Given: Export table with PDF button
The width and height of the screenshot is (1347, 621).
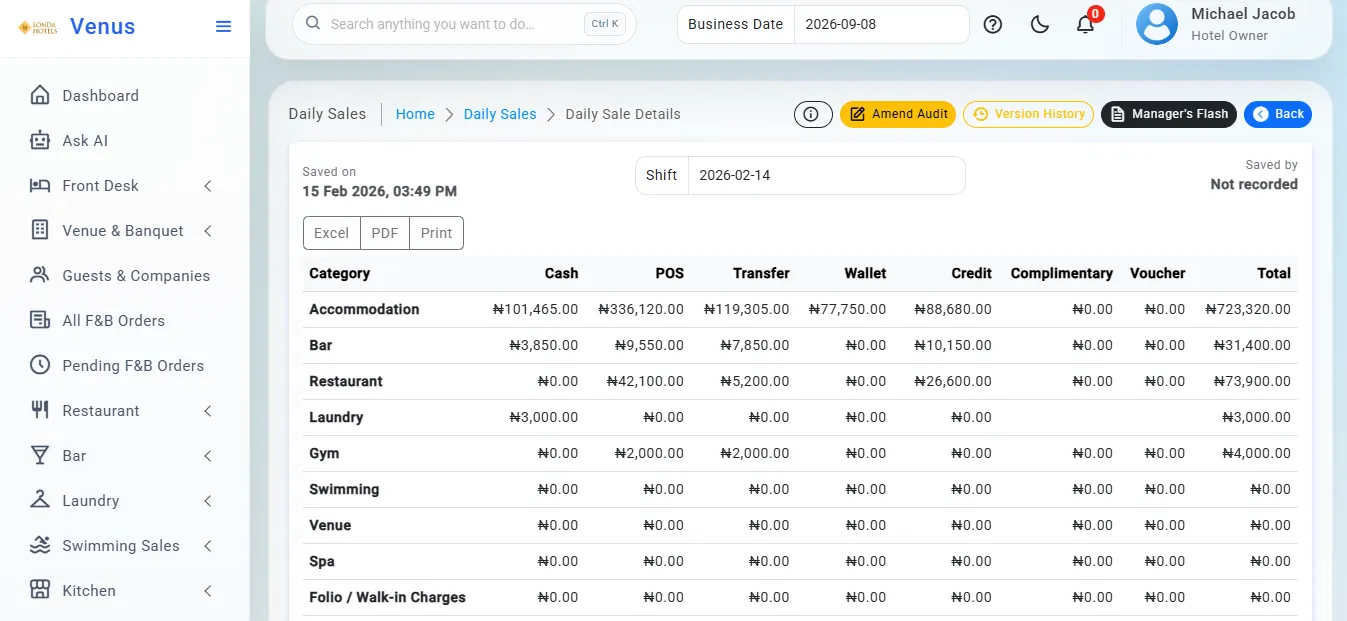Looking at the screenshot, I should pos(385,233).
